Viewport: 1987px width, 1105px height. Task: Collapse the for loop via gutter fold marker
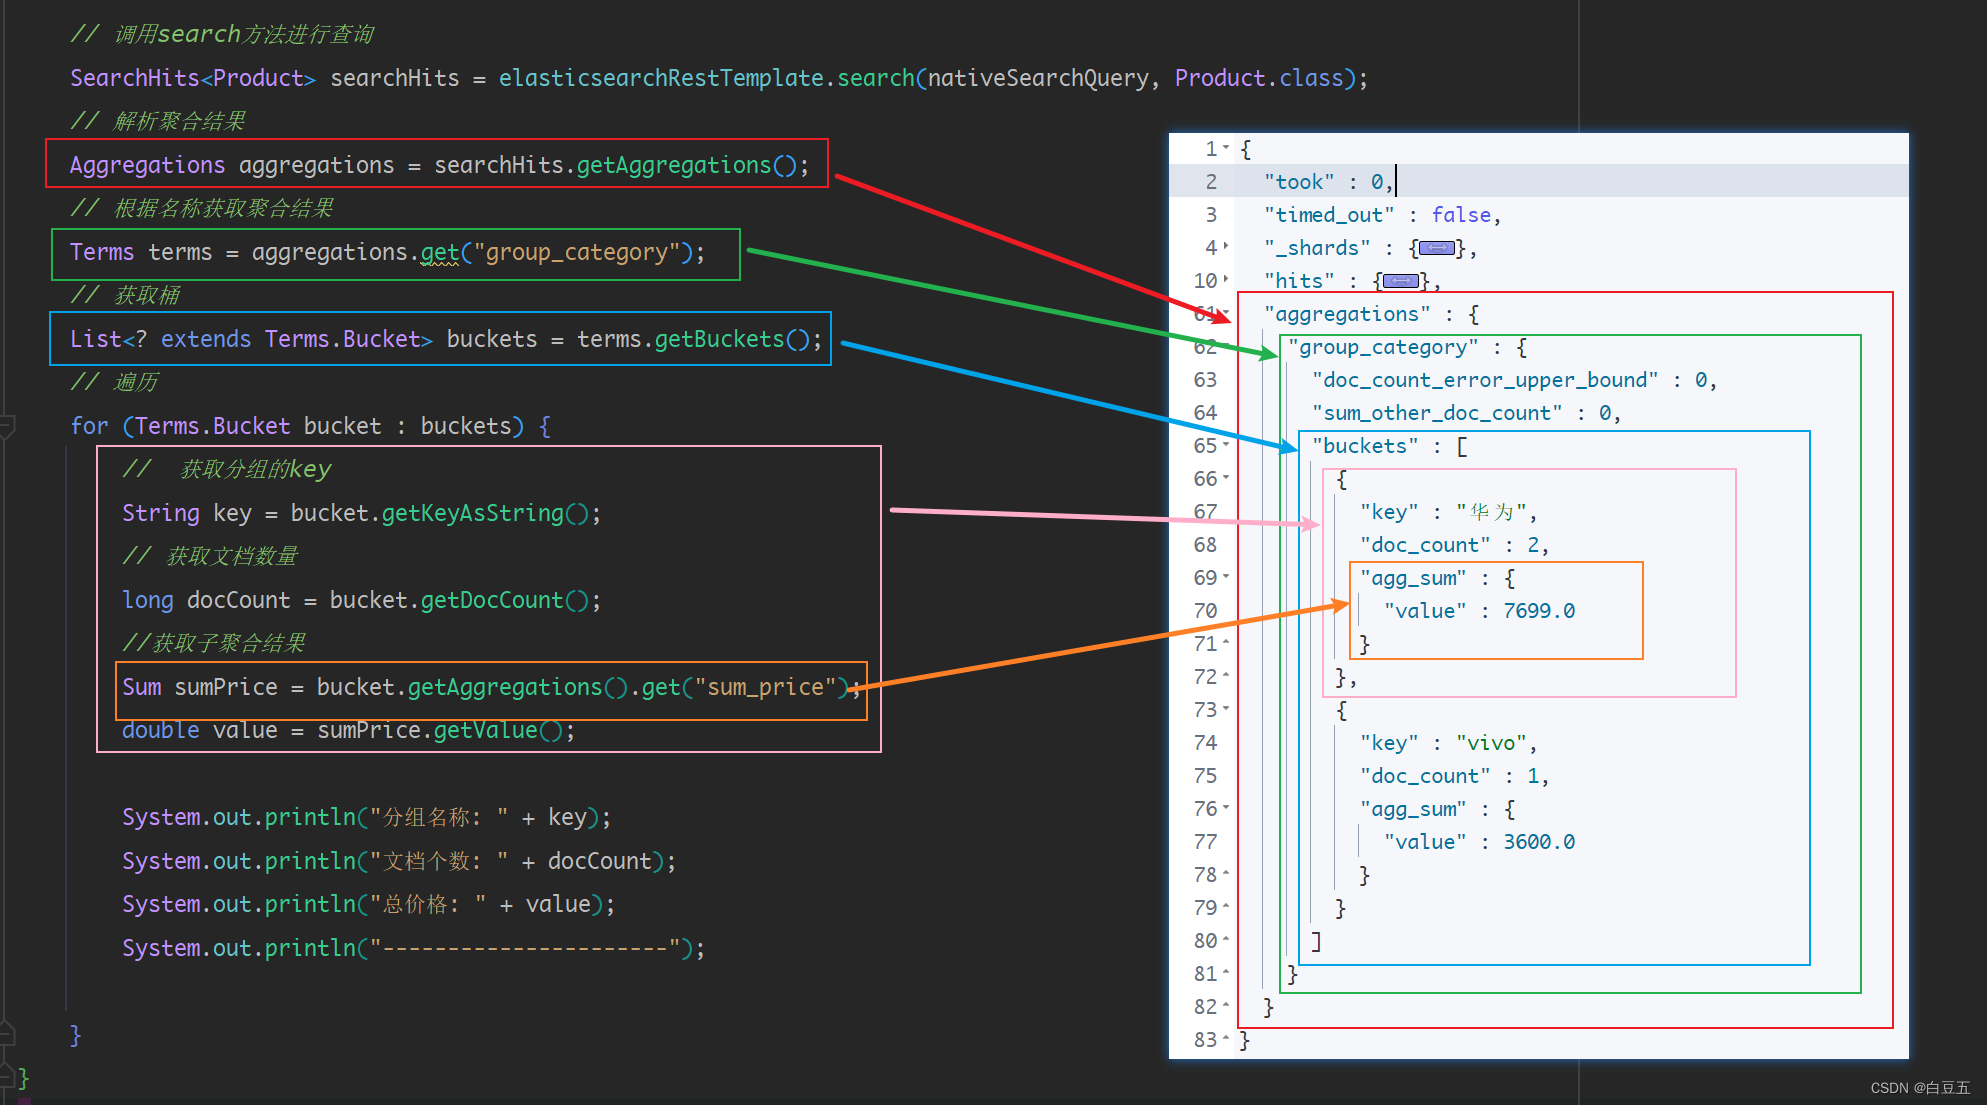point(6,427)
